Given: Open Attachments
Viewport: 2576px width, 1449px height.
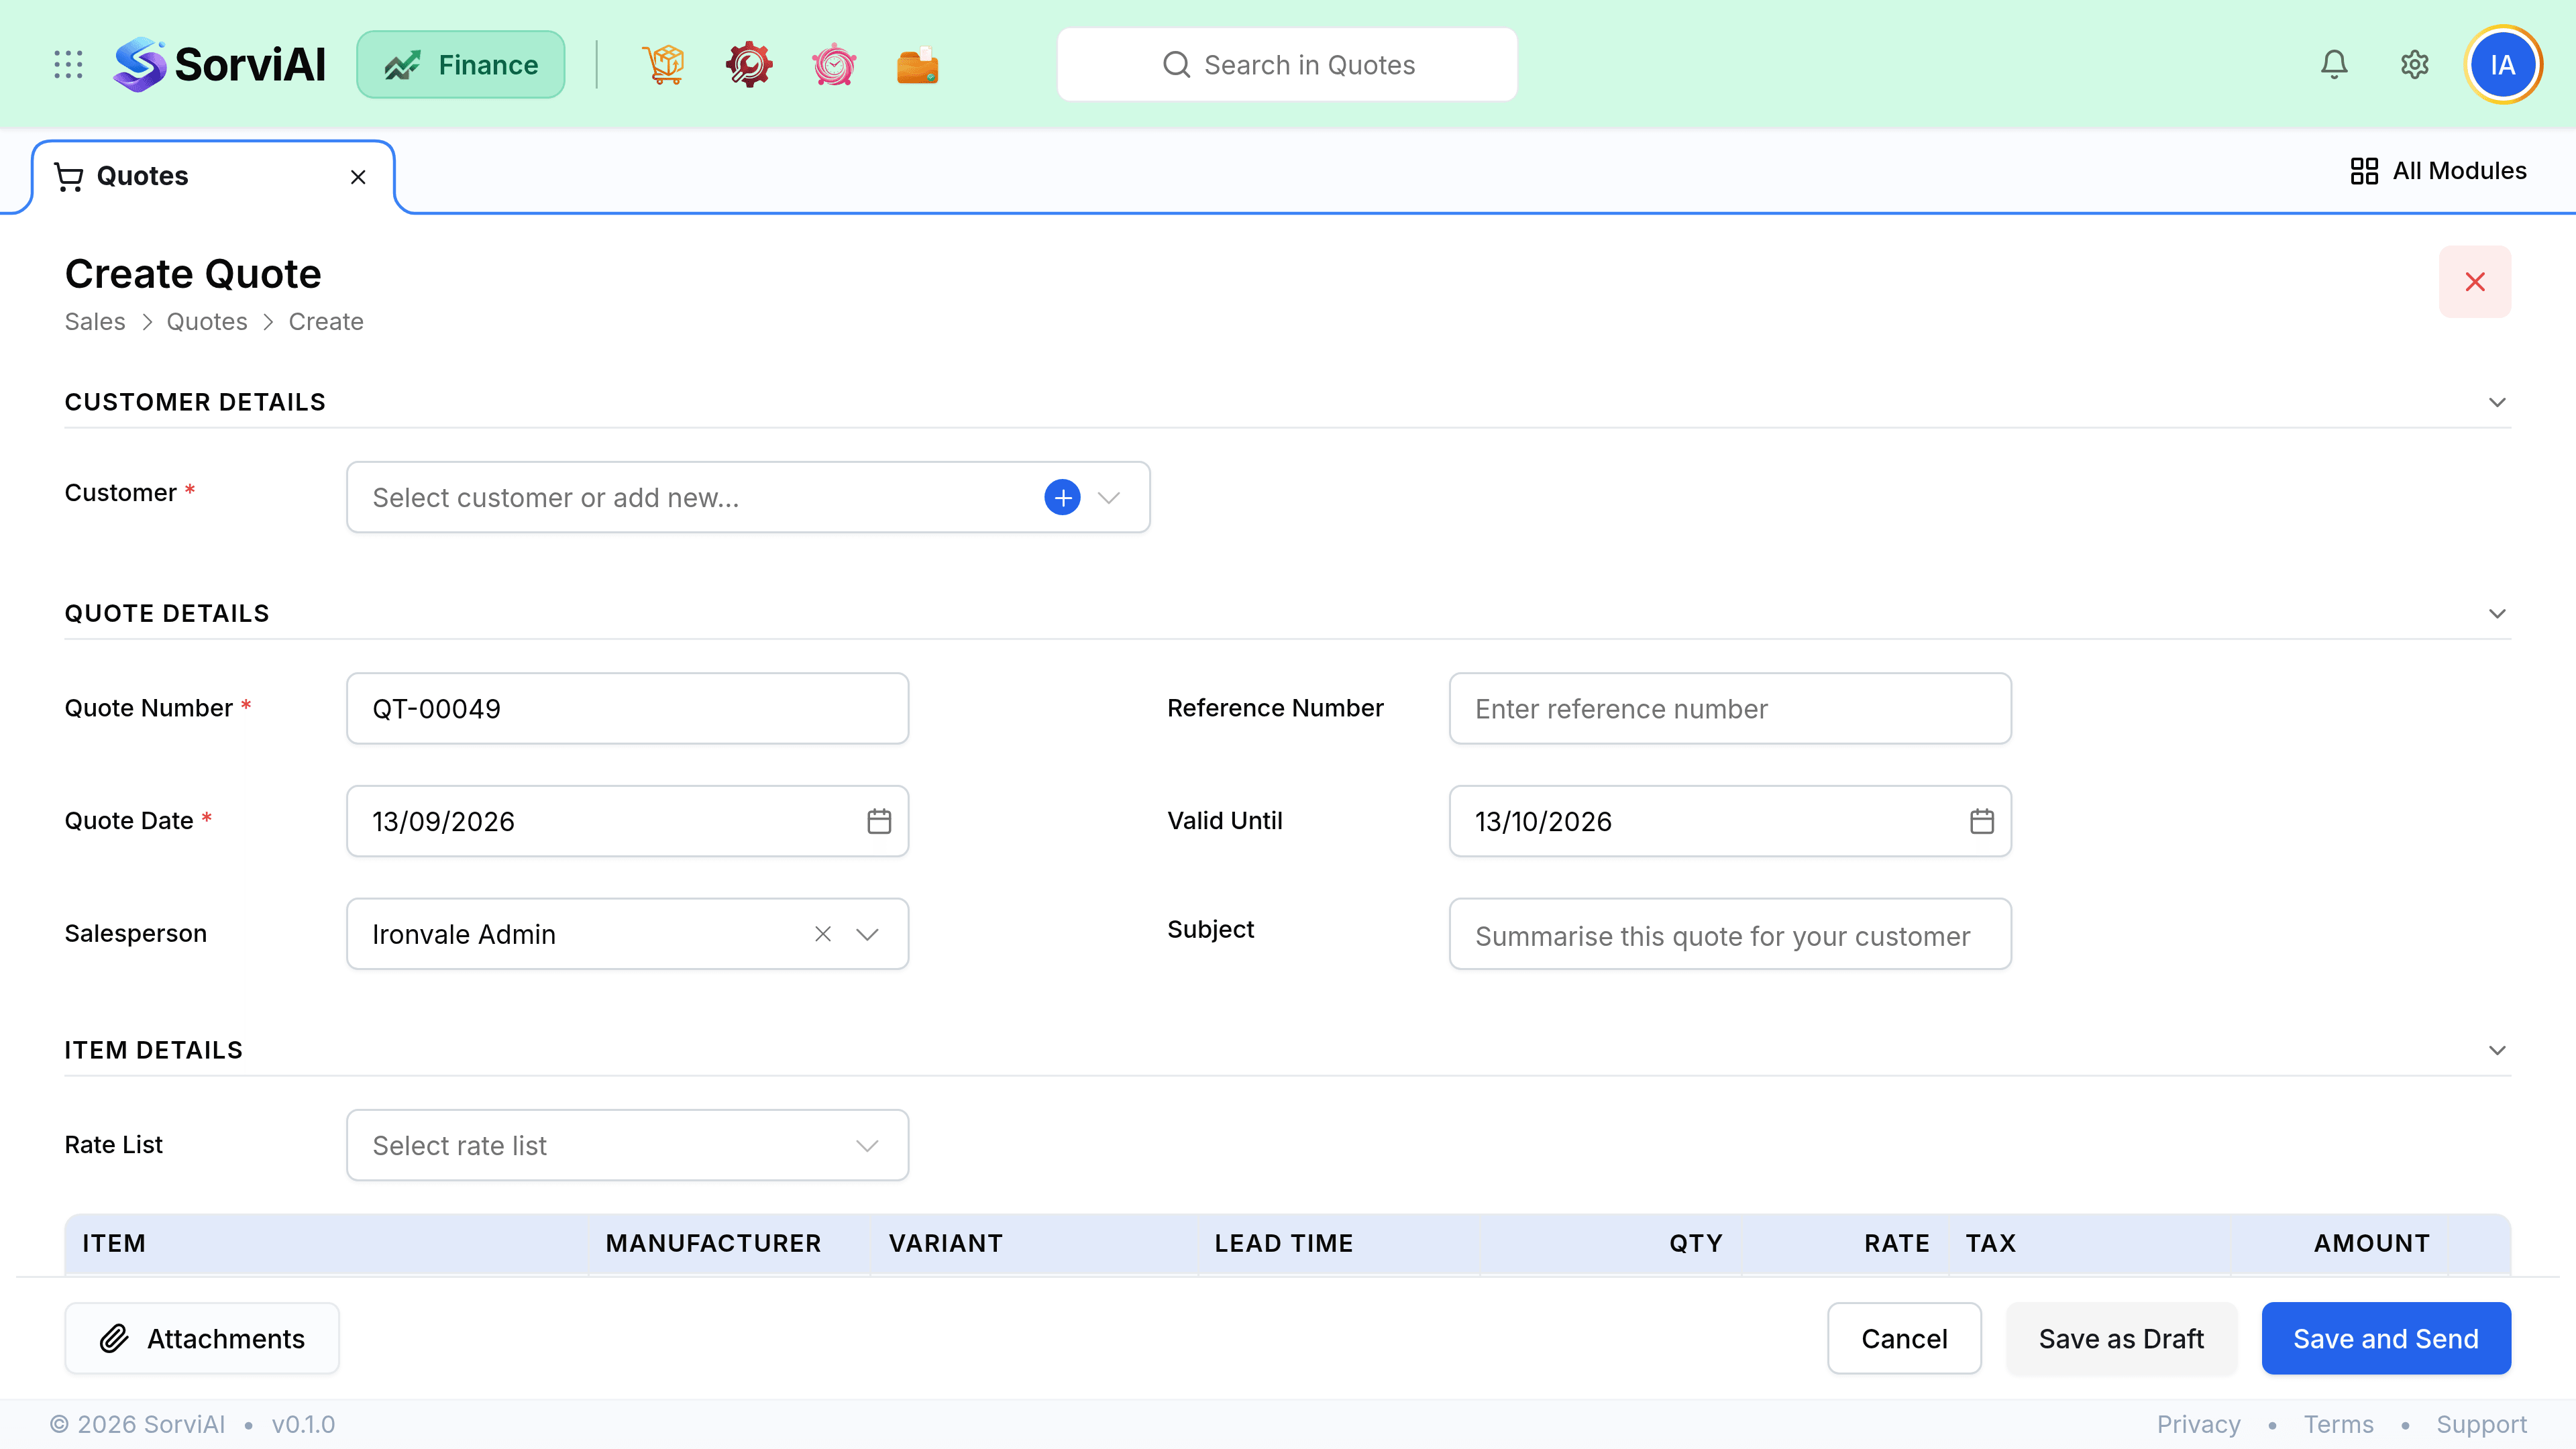Looking at the screenshot, I should click(x=202, y=1338).
